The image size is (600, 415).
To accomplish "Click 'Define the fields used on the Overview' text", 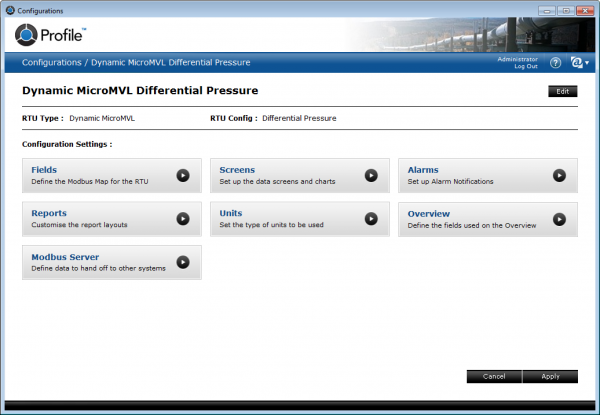I will 472,225.
